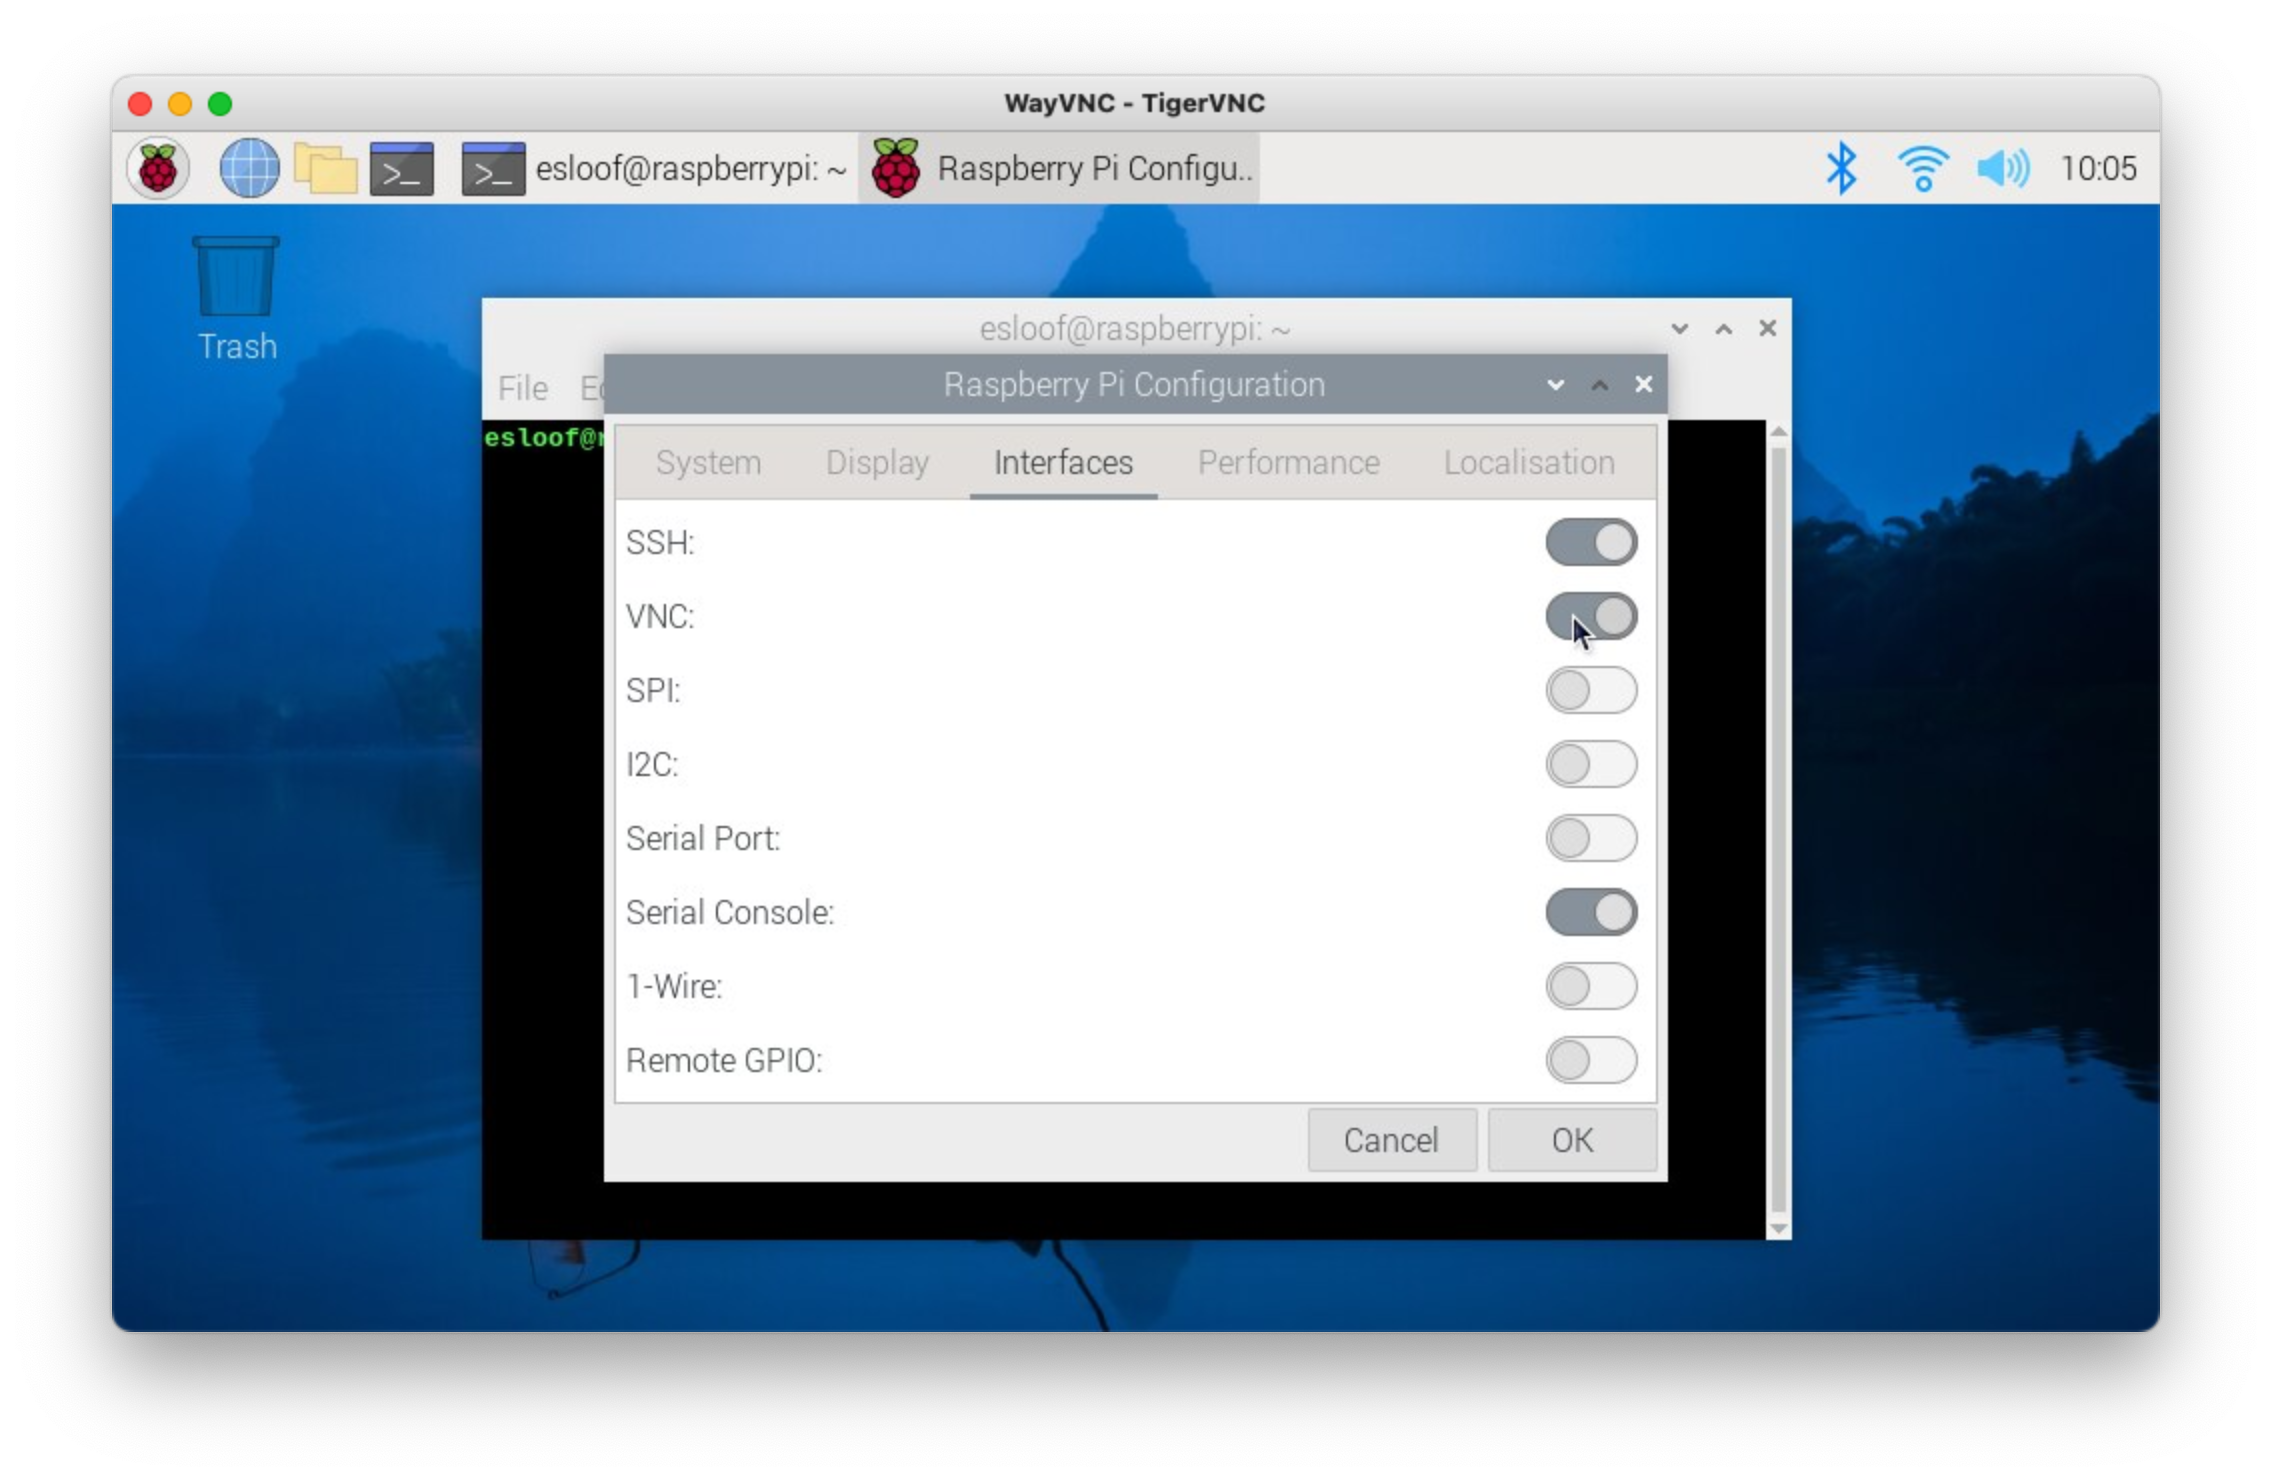Maximize the Raspberry Pi Configuration dialog
This screenshot has width=2272, height=1480.
point(1599,385)
